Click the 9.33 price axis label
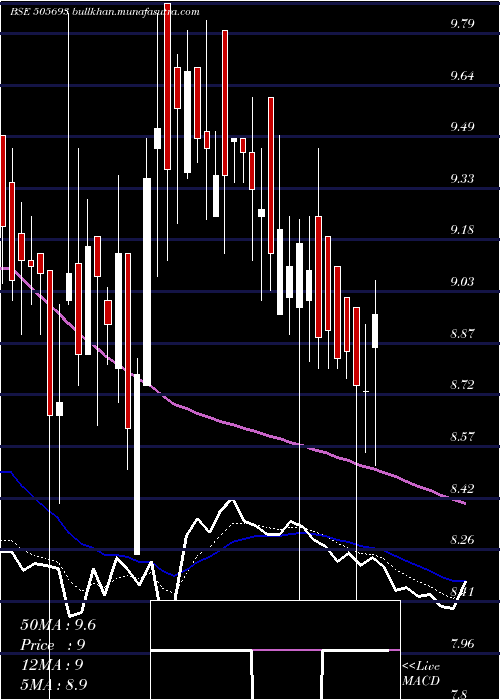 click(462, 179)
